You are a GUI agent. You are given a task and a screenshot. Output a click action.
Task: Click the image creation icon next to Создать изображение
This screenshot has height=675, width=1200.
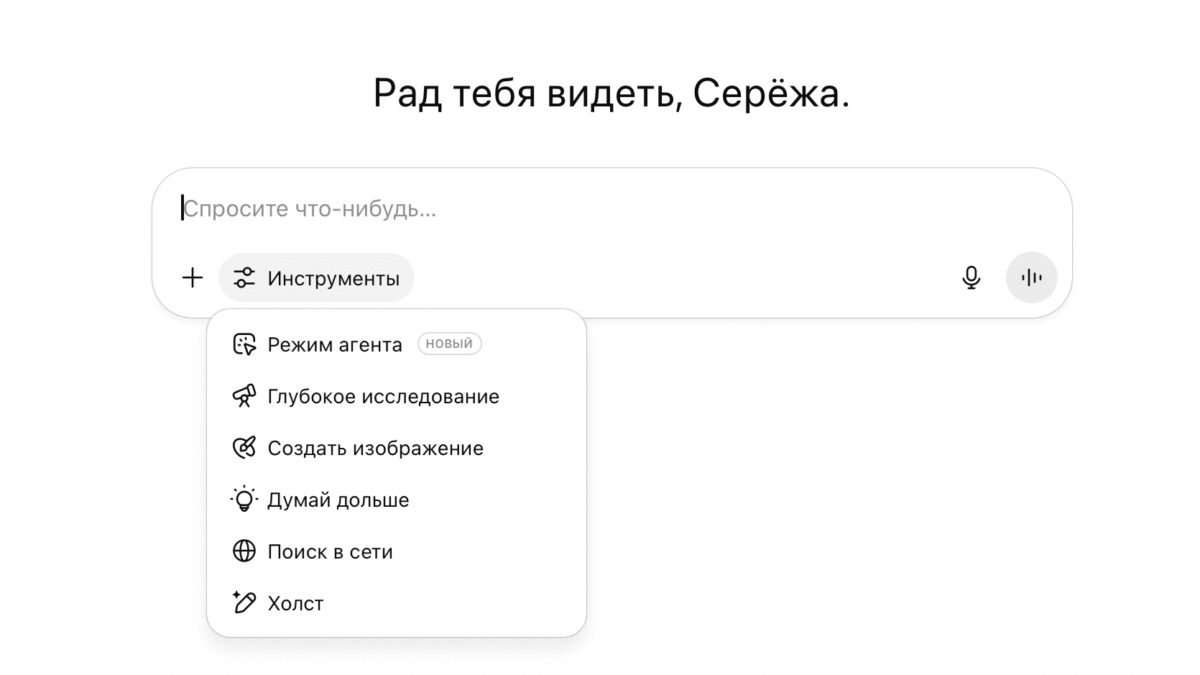pyautogui.click(x=245, y=448)
